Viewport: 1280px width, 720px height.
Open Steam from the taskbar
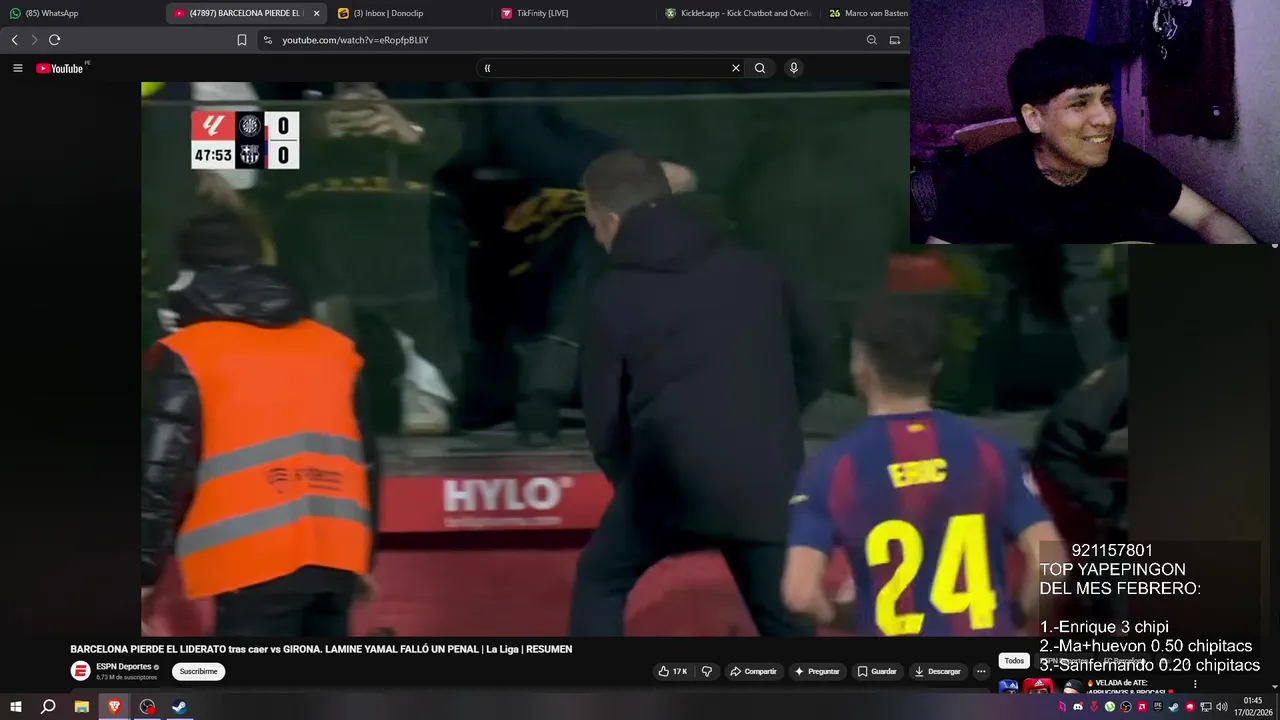(180, 707)
